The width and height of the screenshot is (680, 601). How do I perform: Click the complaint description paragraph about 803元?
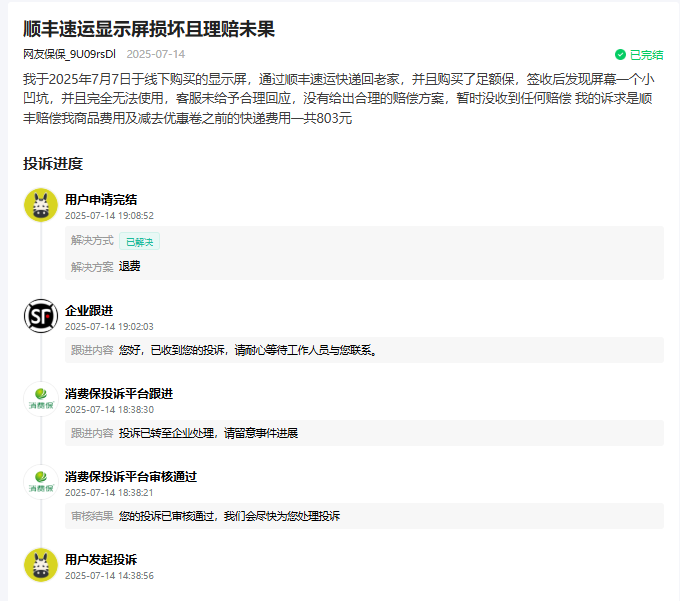coord(339,98)
